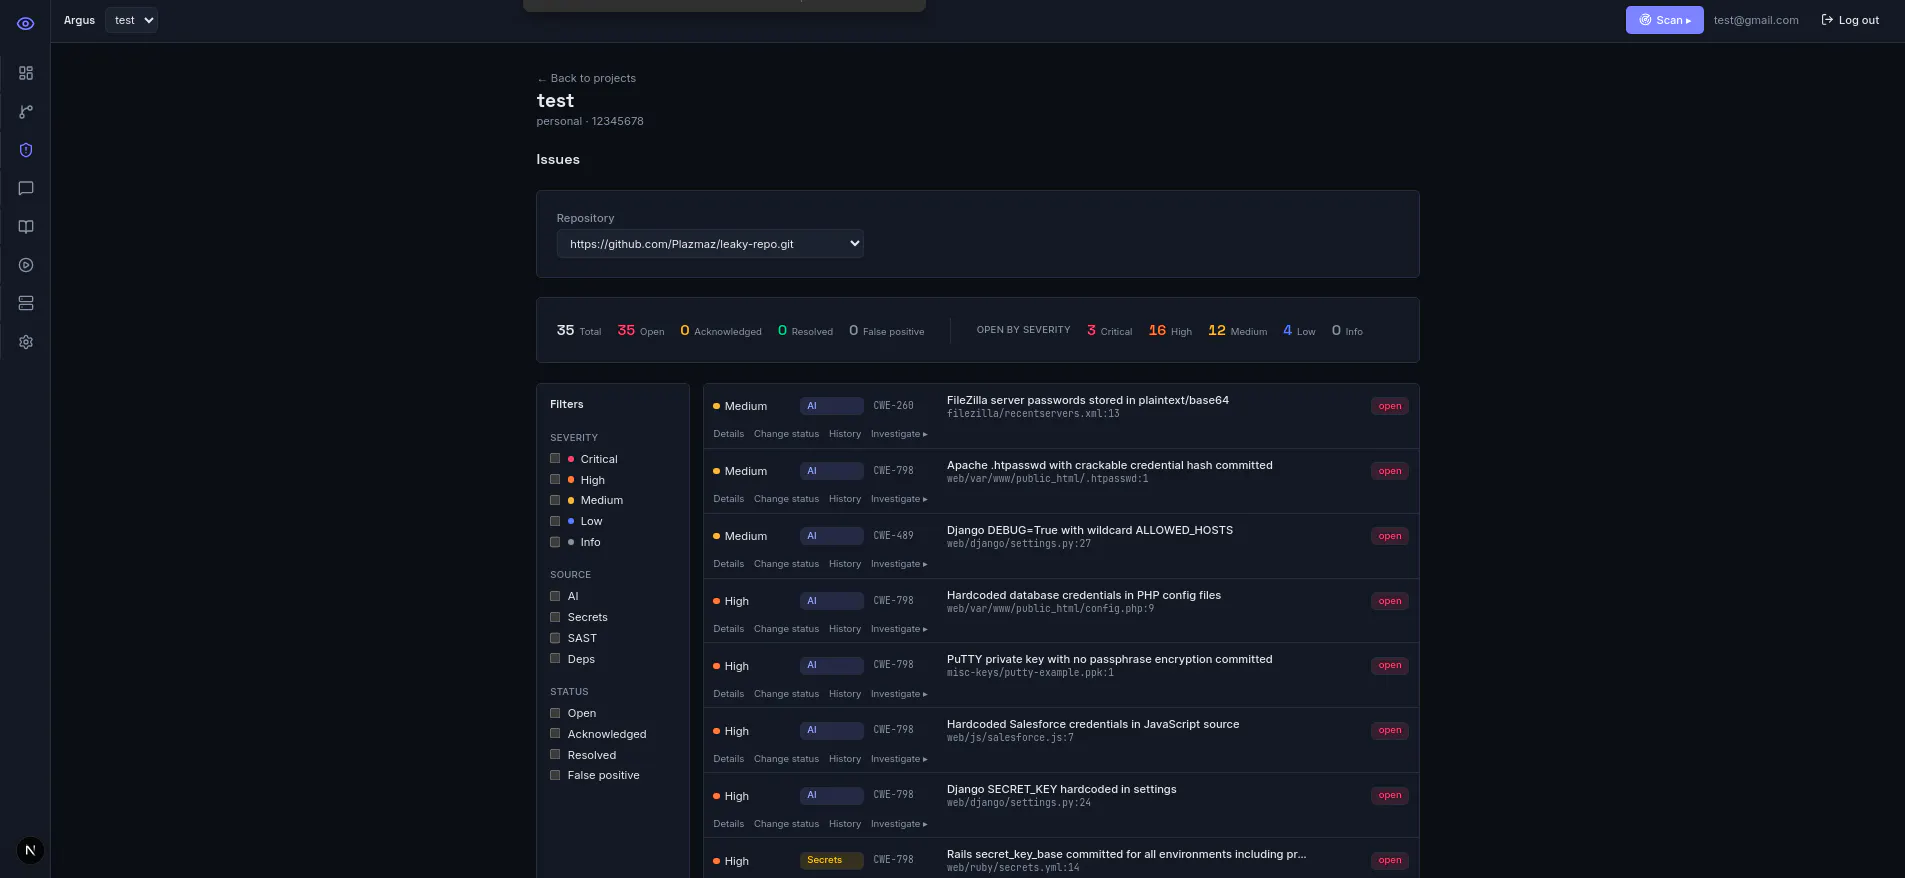Image resolution: width=1905 pixels, height=878 pixels.
Task: Click the 3 Critical severity counter
Action: click(x=1109, y=330)
